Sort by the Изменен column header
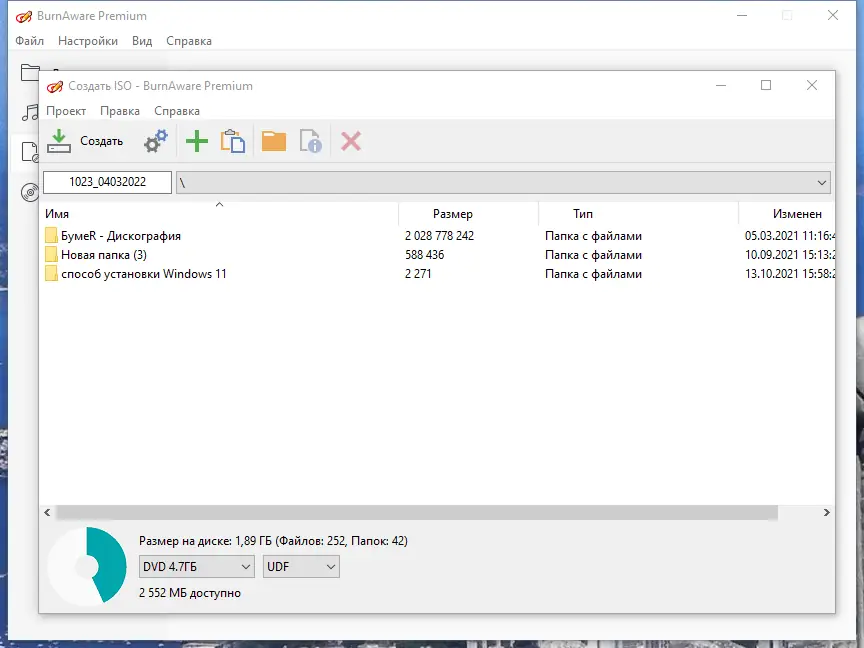 pyautogui.click(x=787, y=214)
